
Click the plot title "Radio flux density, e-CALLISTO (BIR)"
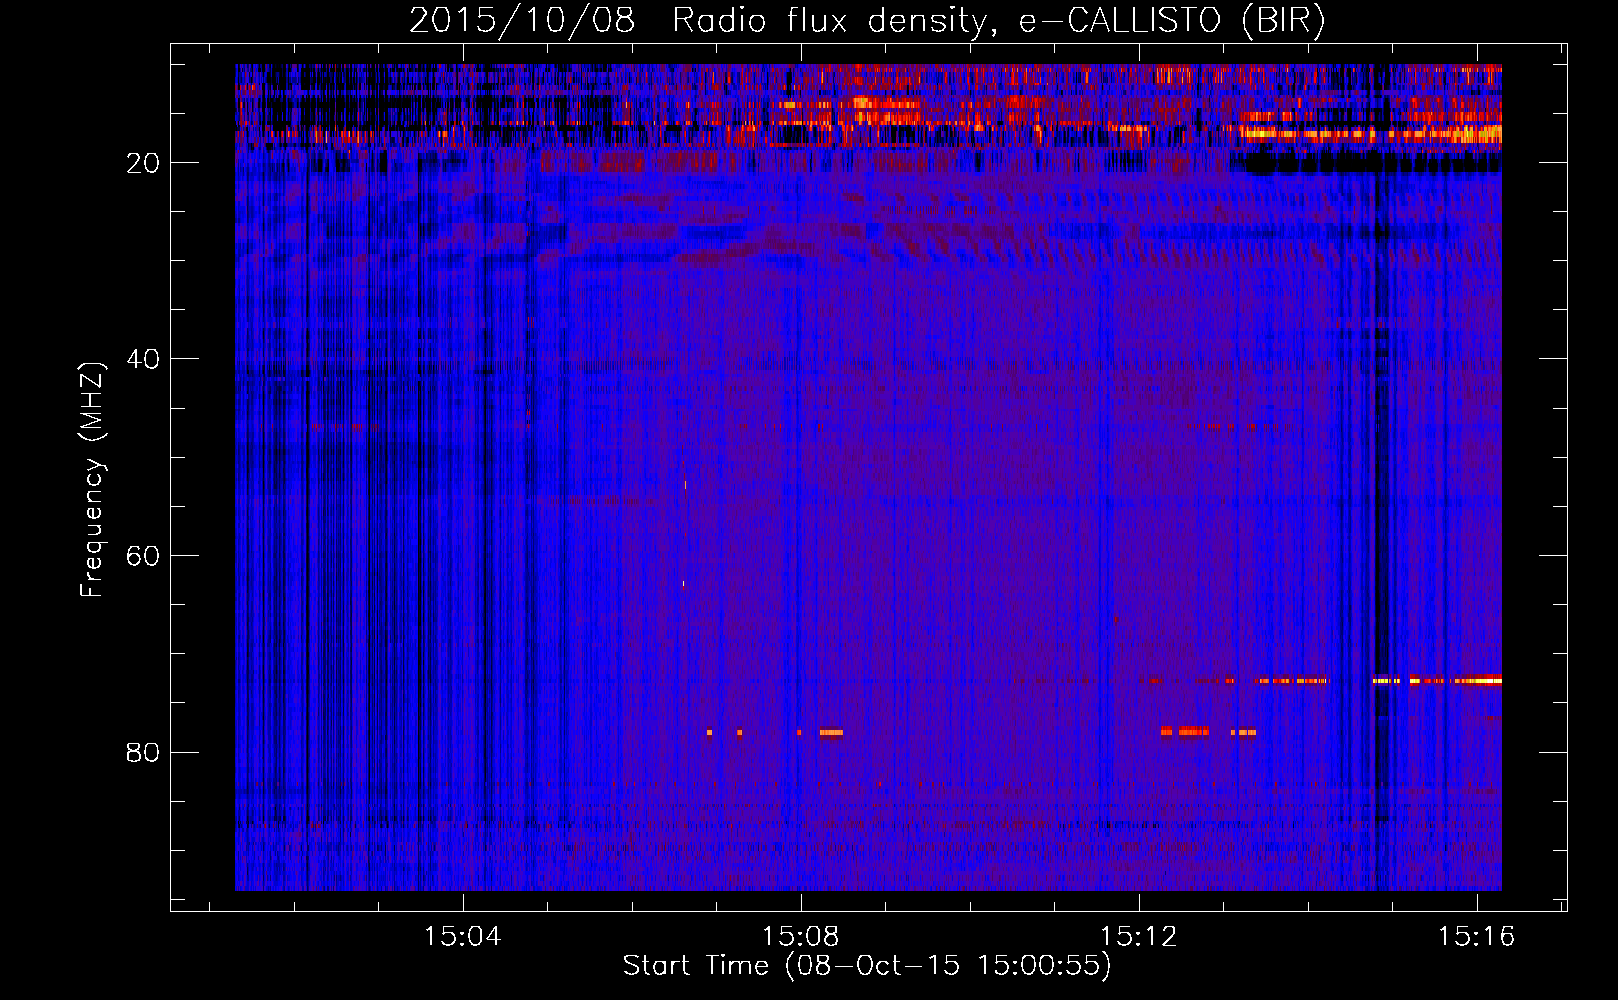pyautogui.click(x=998, y=21)
